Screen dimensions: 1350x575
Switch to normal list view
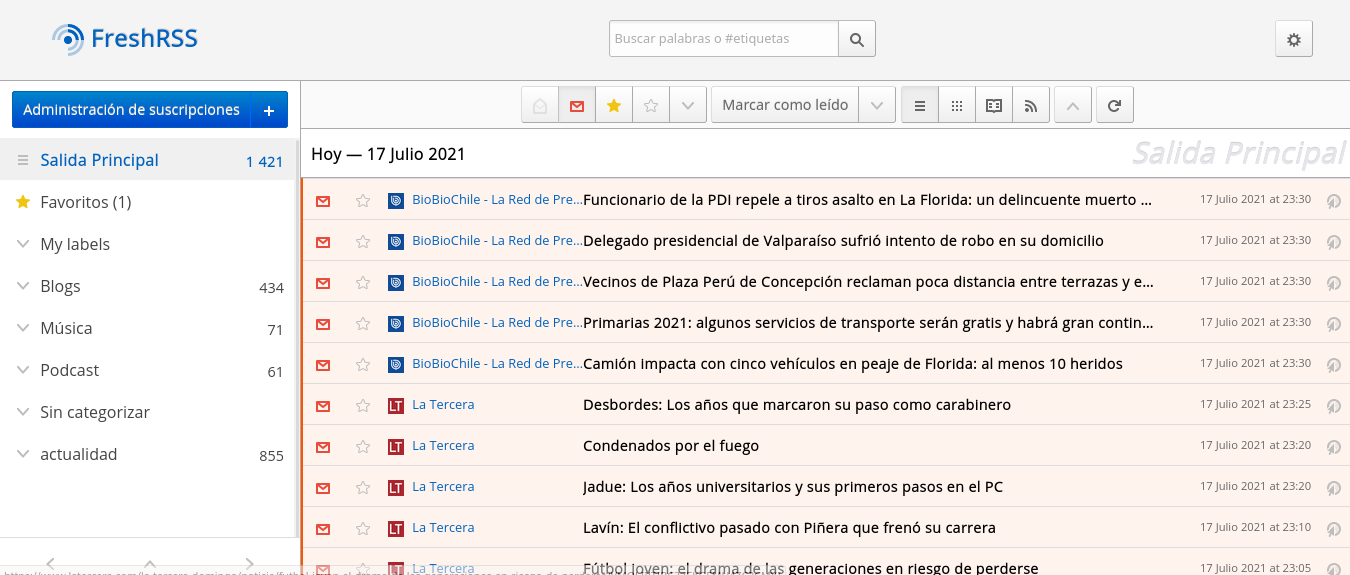pos(920,105)
